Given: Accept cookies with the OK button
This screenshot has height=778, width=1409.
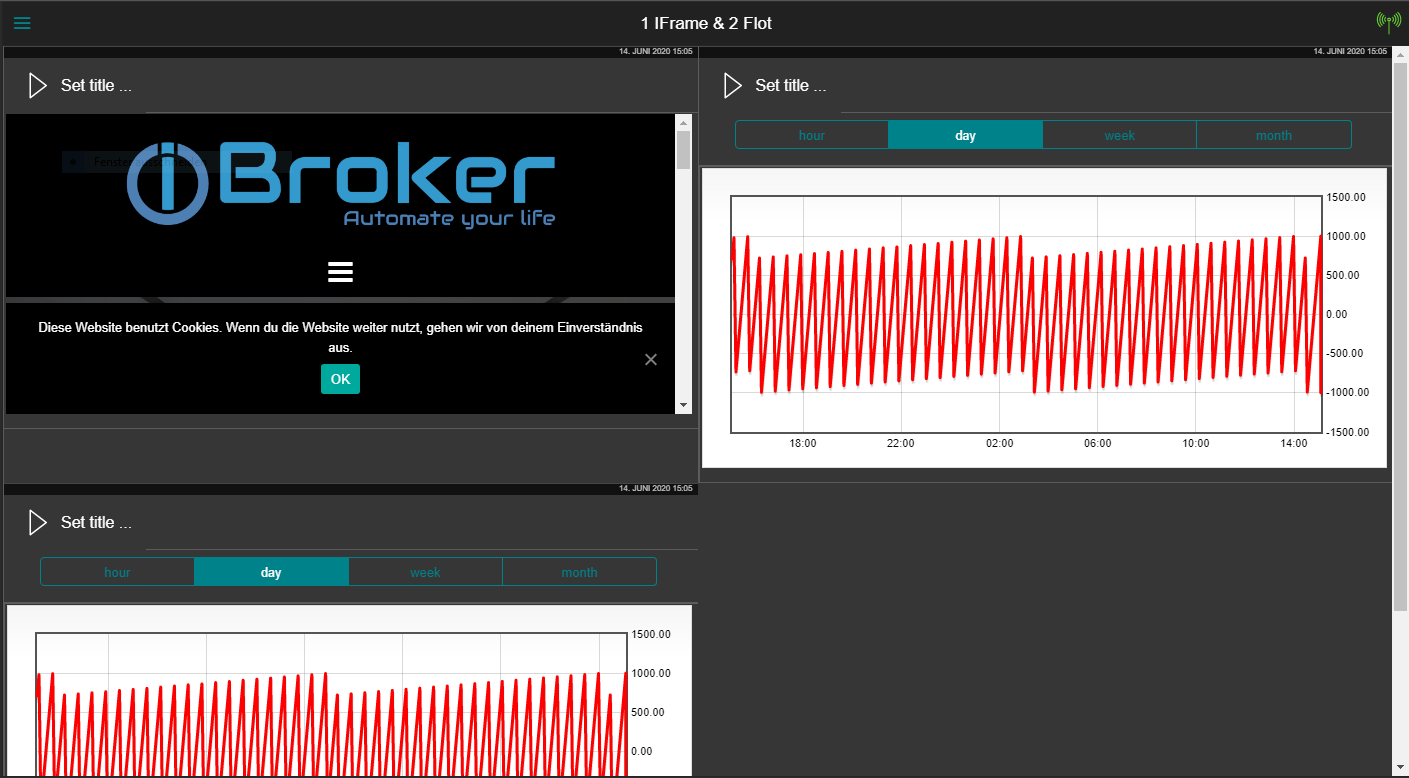Looking at the screenshot, I should click(x=340, y=379).
